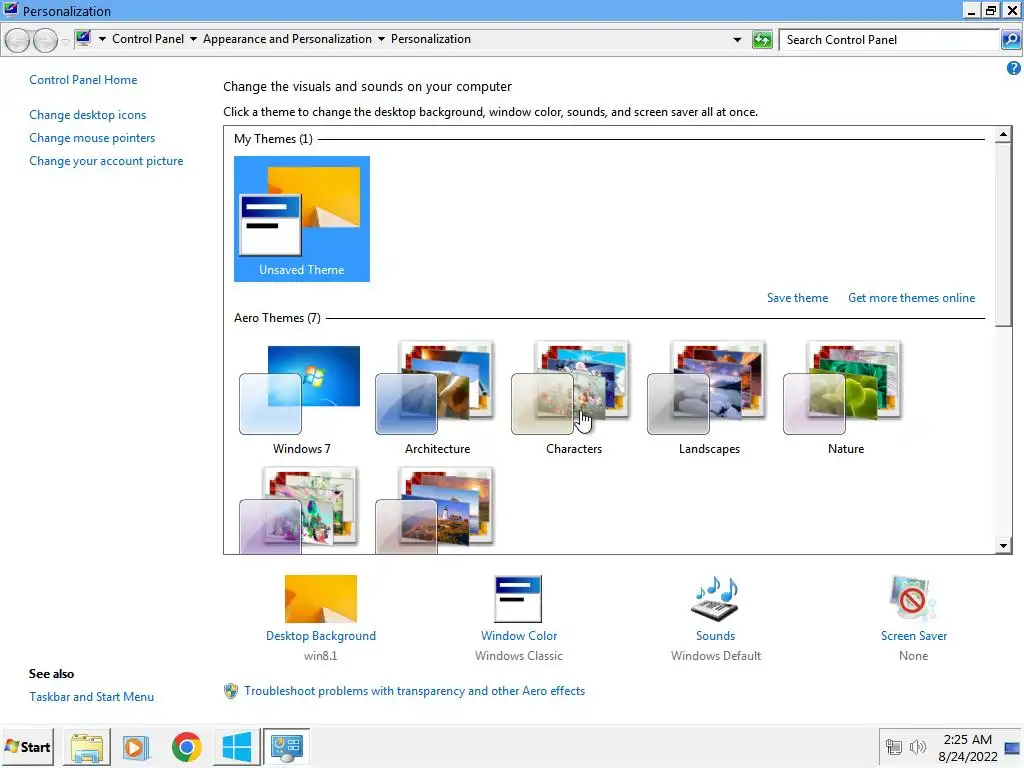
Task: Open Taskbar and Start Menu link
Action: coord(91,697)
